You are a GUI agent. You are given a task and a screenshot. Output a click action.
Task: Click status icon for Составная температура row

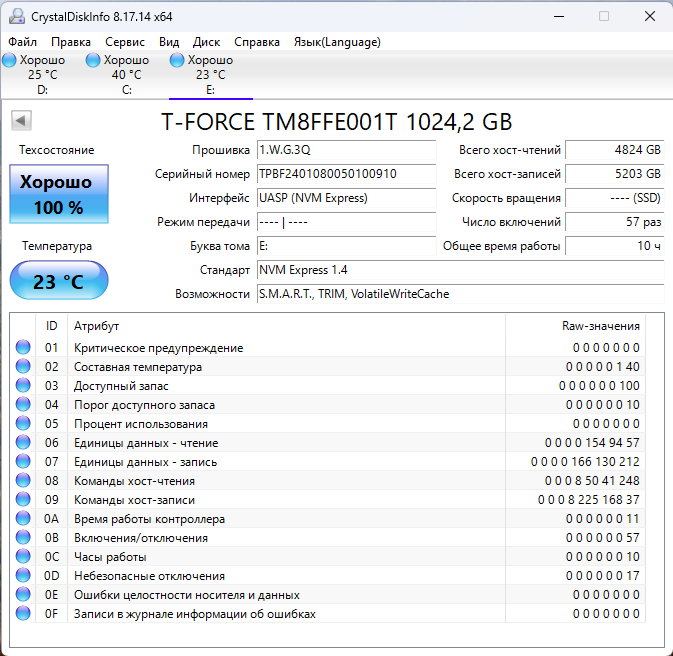(x=23, y=366)
